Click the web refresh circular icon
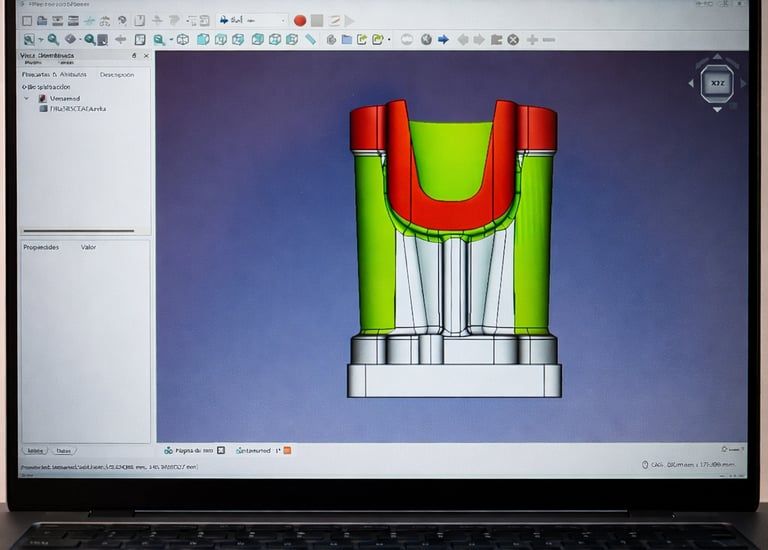 [x=407, y=40]
